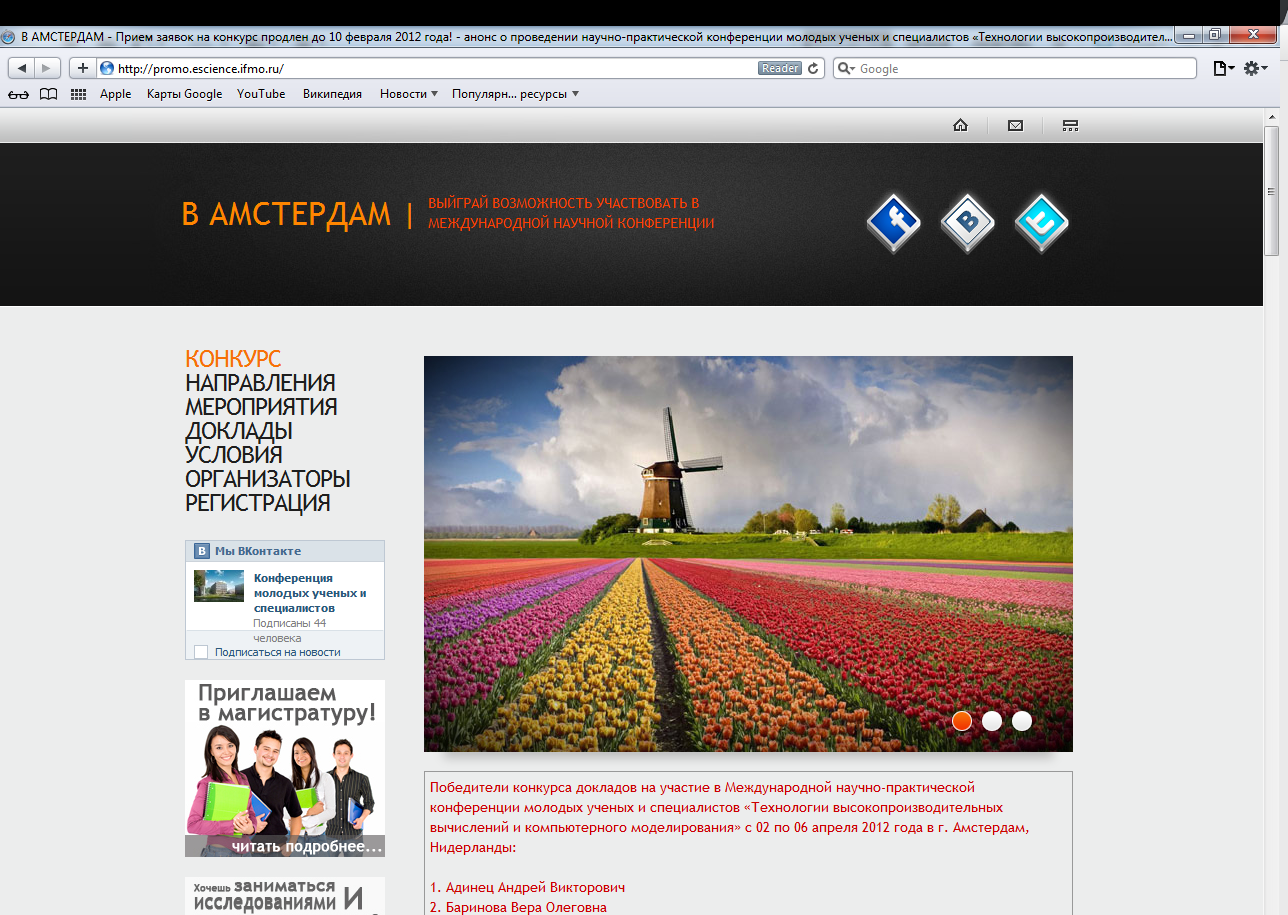
Task: Click 'читать подробнее...' on the magistracy banner
Action: click(307, 847)
